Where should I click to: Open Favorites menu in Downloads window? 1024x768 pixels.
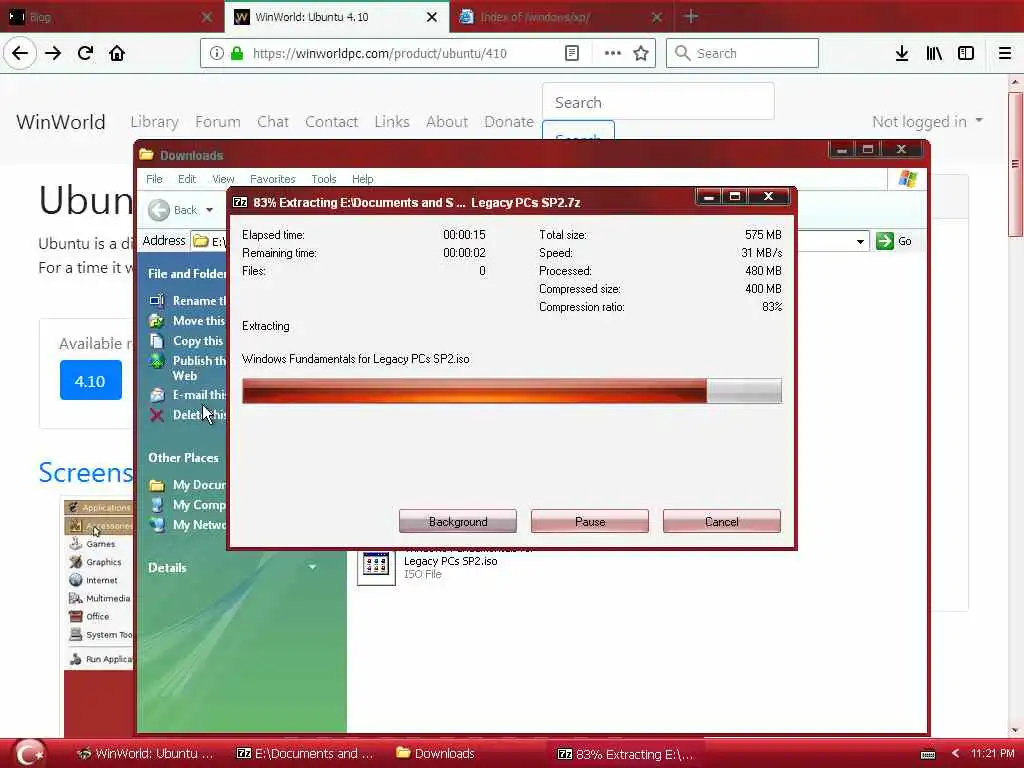point(272,179)
